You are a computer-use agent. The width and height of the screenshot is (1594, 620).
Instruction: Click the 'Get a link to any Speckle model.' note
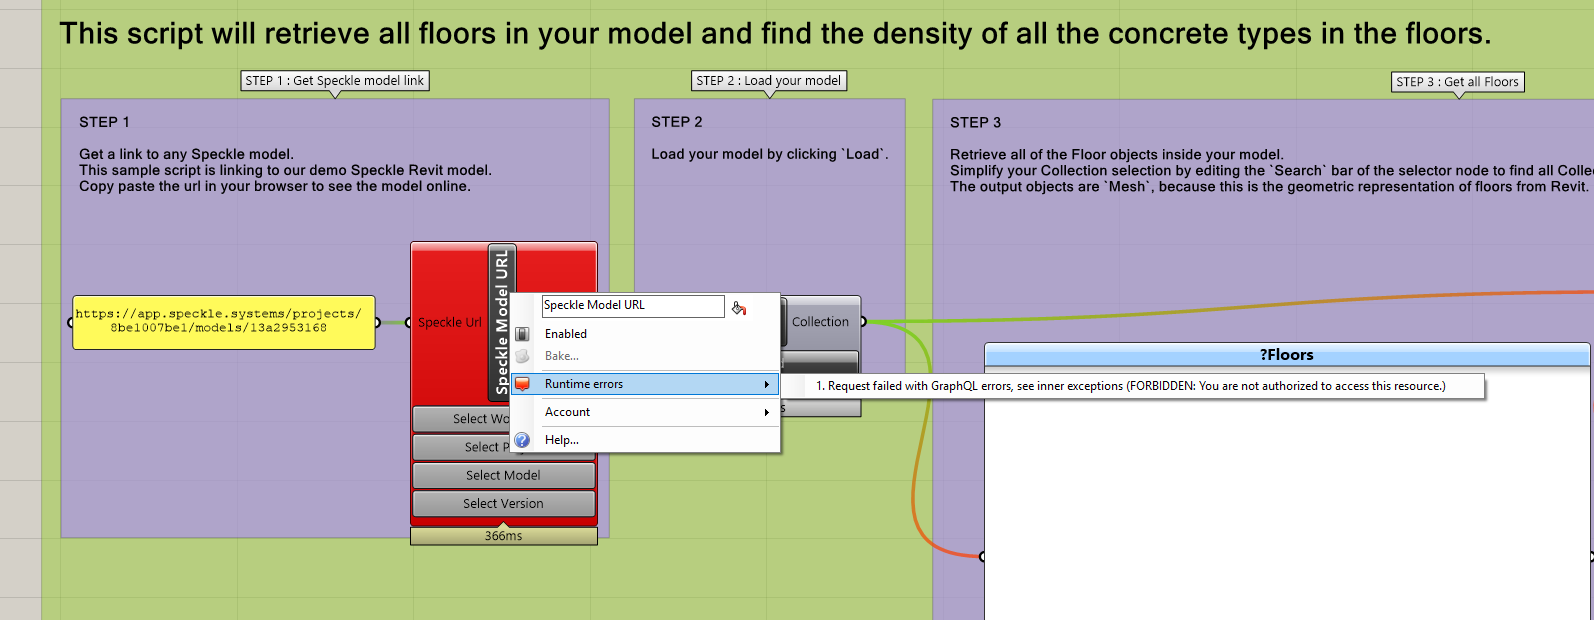[x=186, y=154]
